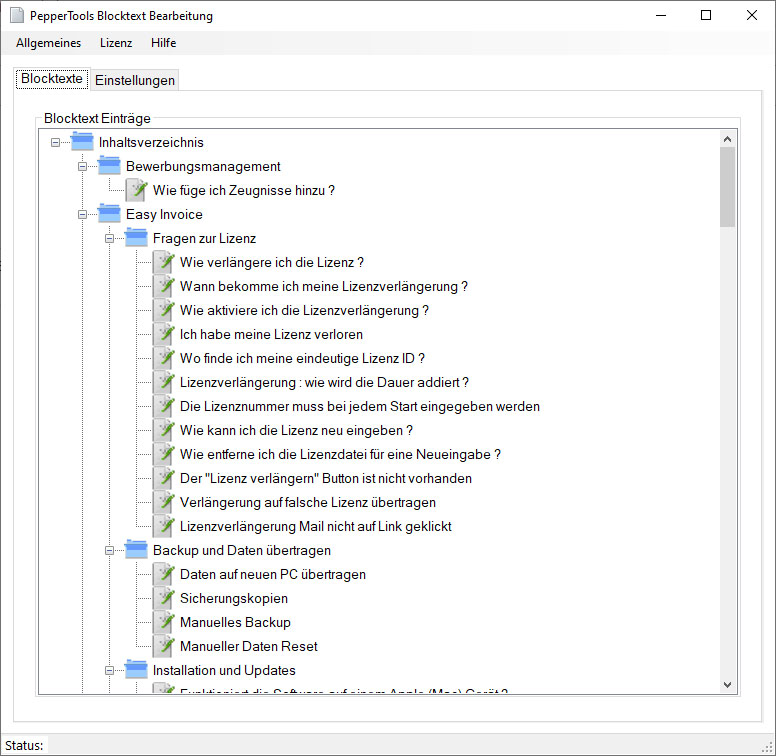
Task: Click the Bewerbungsmanagement folder icon
Action: 109,166
